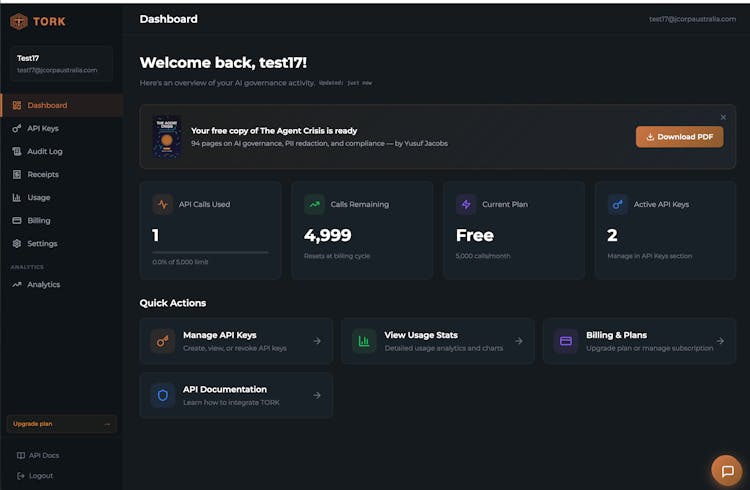The image size is (750, 490).
Task: Click the card icon on Billing & Plans
Action: [x=566, y=341]
